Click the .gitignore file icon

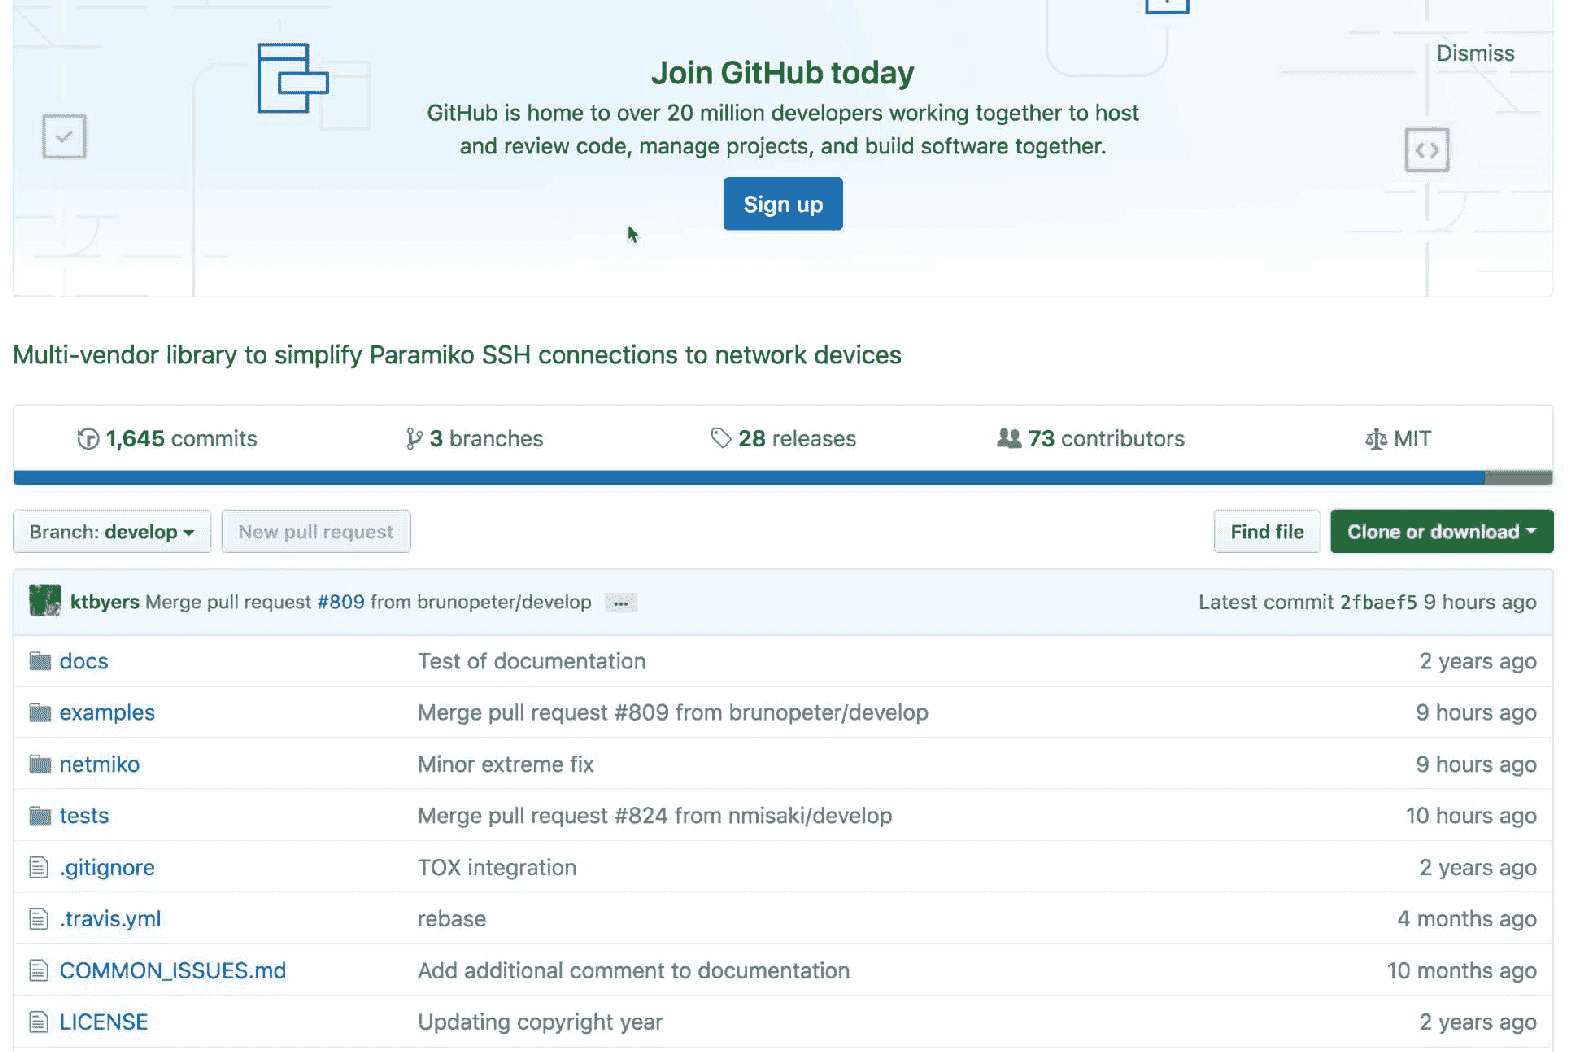pyautogui.click(x=39, y=868)
